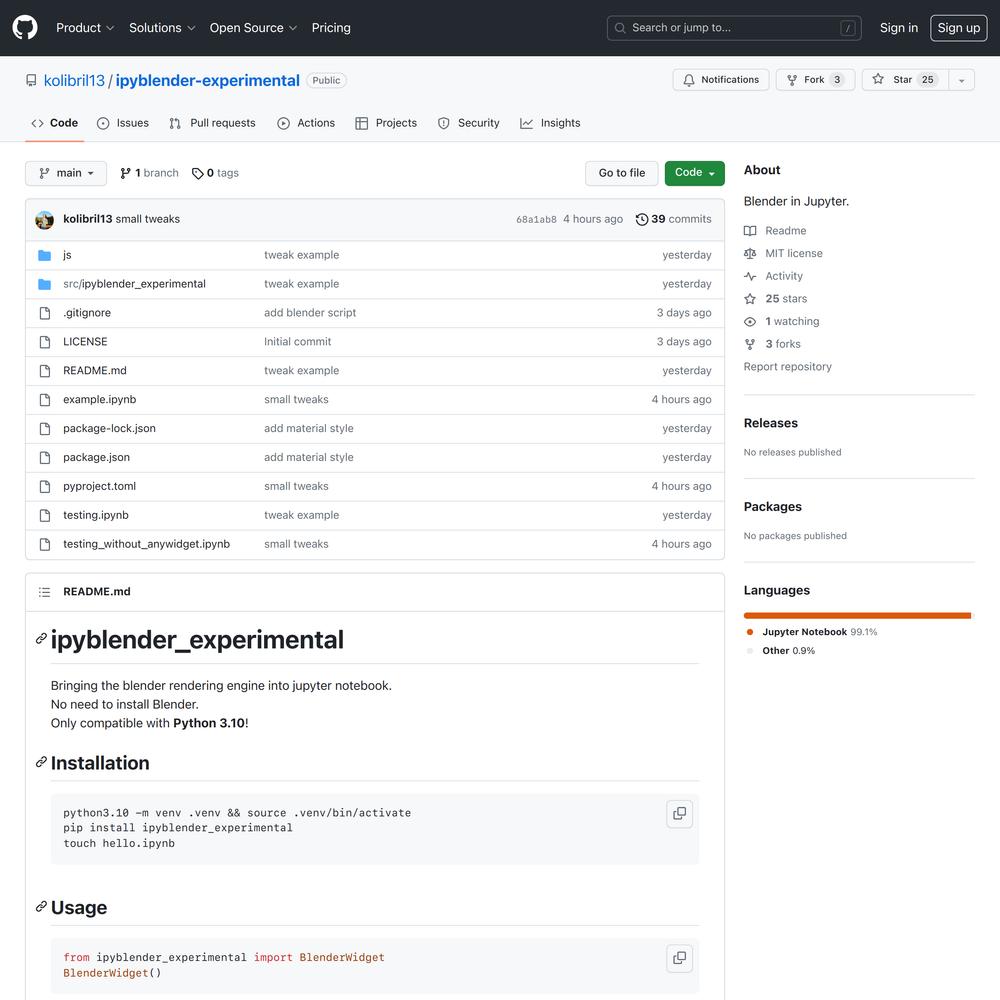
Task: Click anchor link icon beside ipyblender_experimental heading
Action: coord(41,638)
